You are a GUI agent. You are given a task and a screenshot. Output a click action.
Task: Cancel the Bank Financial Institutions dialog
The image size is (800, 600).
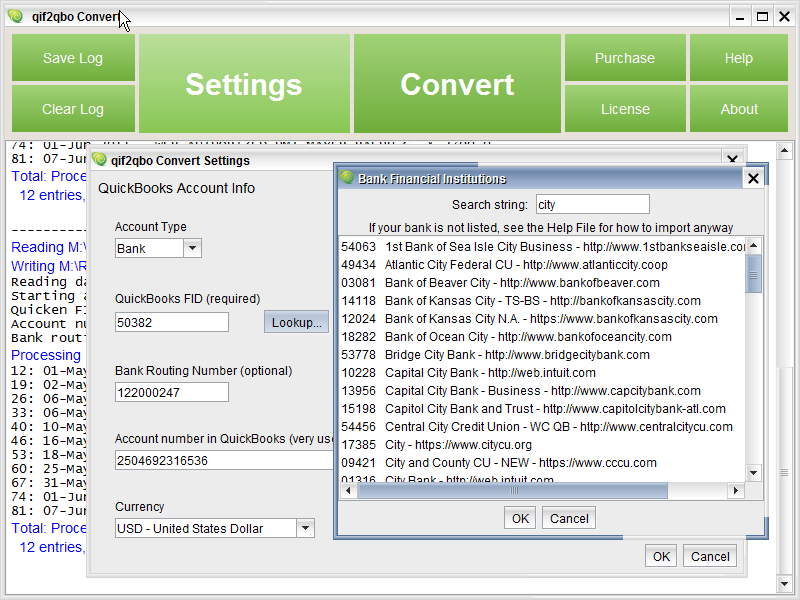569,518
